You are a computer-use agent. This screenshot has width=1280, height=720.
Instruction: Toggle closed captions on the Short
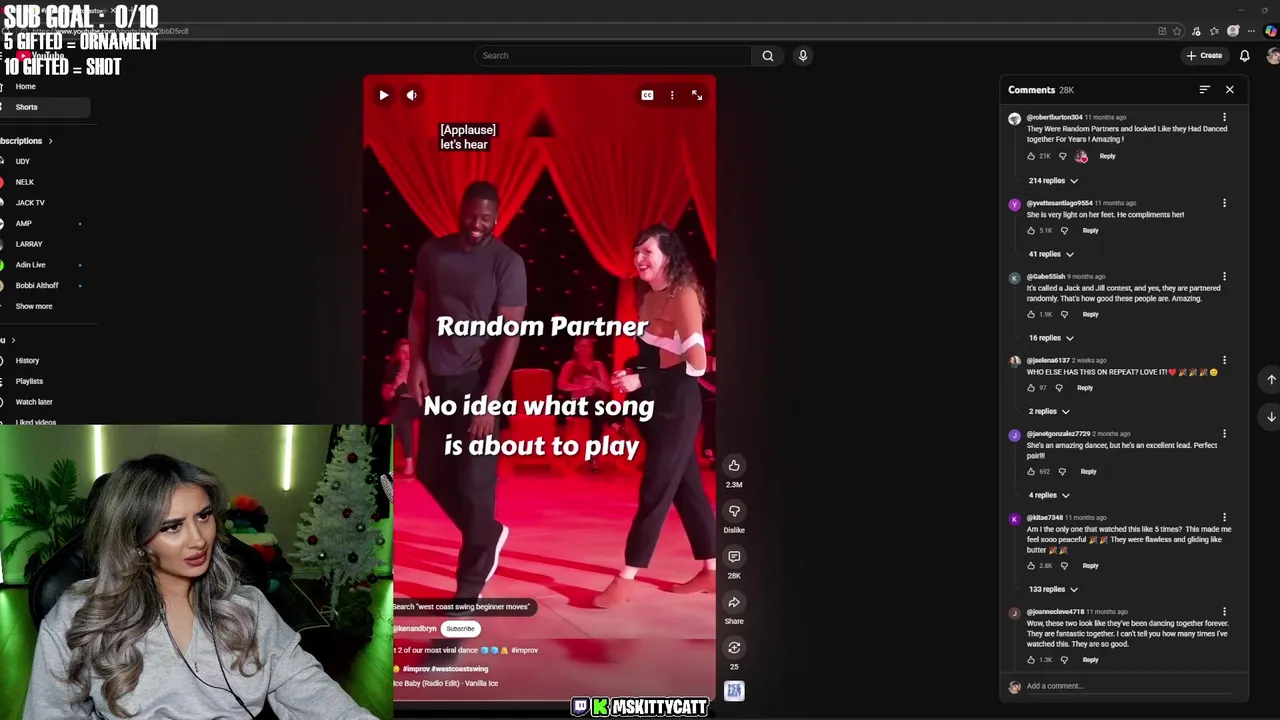click(x=647, y=95)
